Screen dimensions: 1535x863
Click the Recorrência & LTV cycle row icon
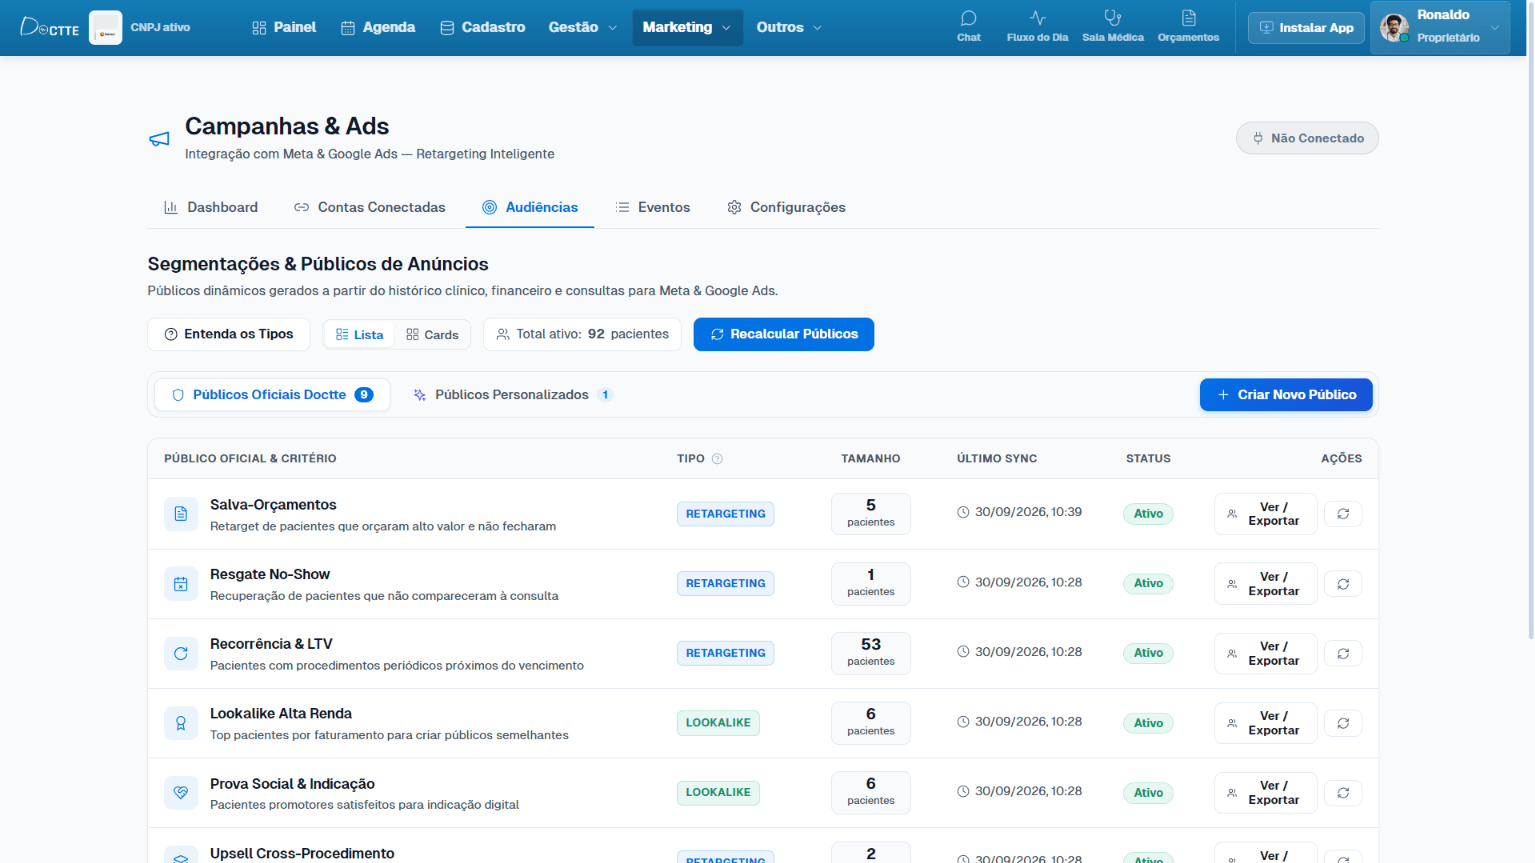[x=181, y=653]
